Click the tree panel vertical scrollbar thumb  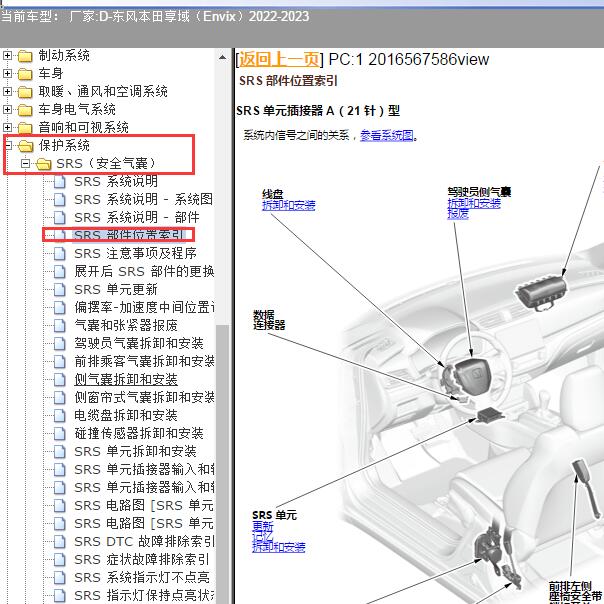(x=222, y=464)
